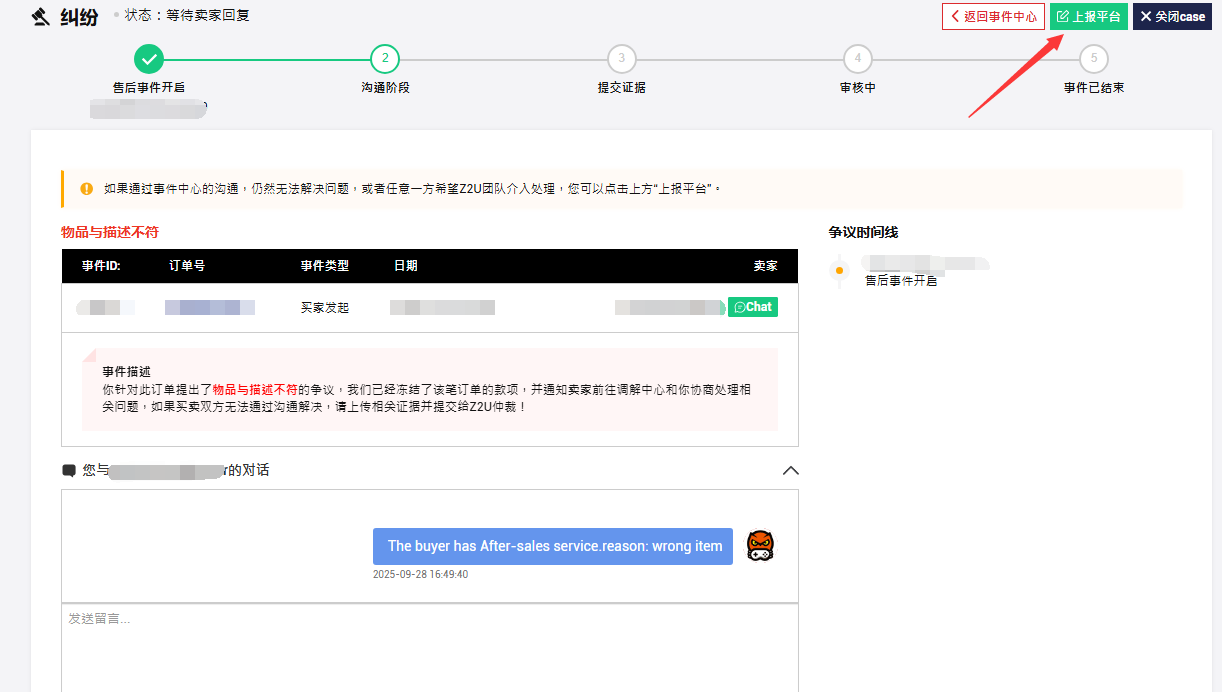Select step 2 沟通阶段 circle
The image size is (1222, 692).
(385, 59)
